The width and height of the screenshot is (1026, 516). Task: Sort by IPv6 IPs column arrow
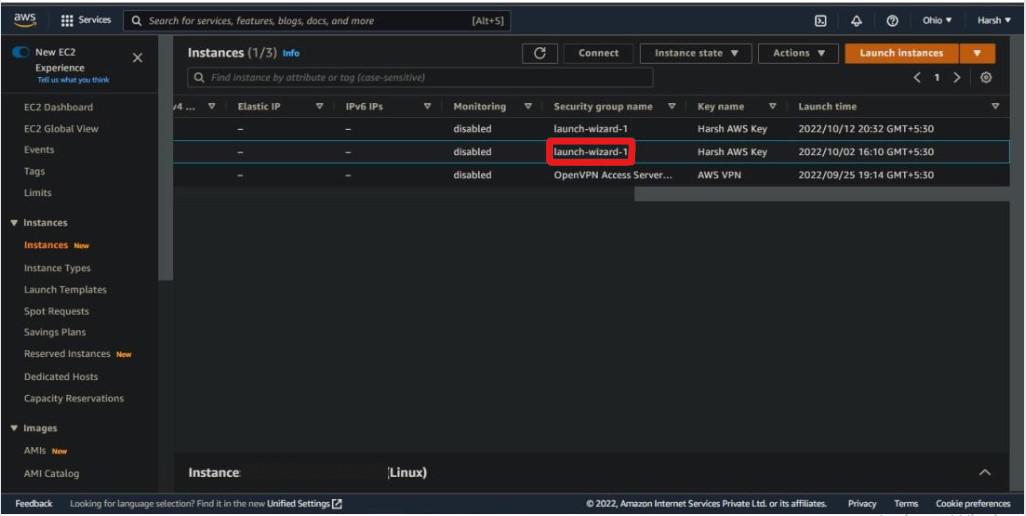coord(427,106)
